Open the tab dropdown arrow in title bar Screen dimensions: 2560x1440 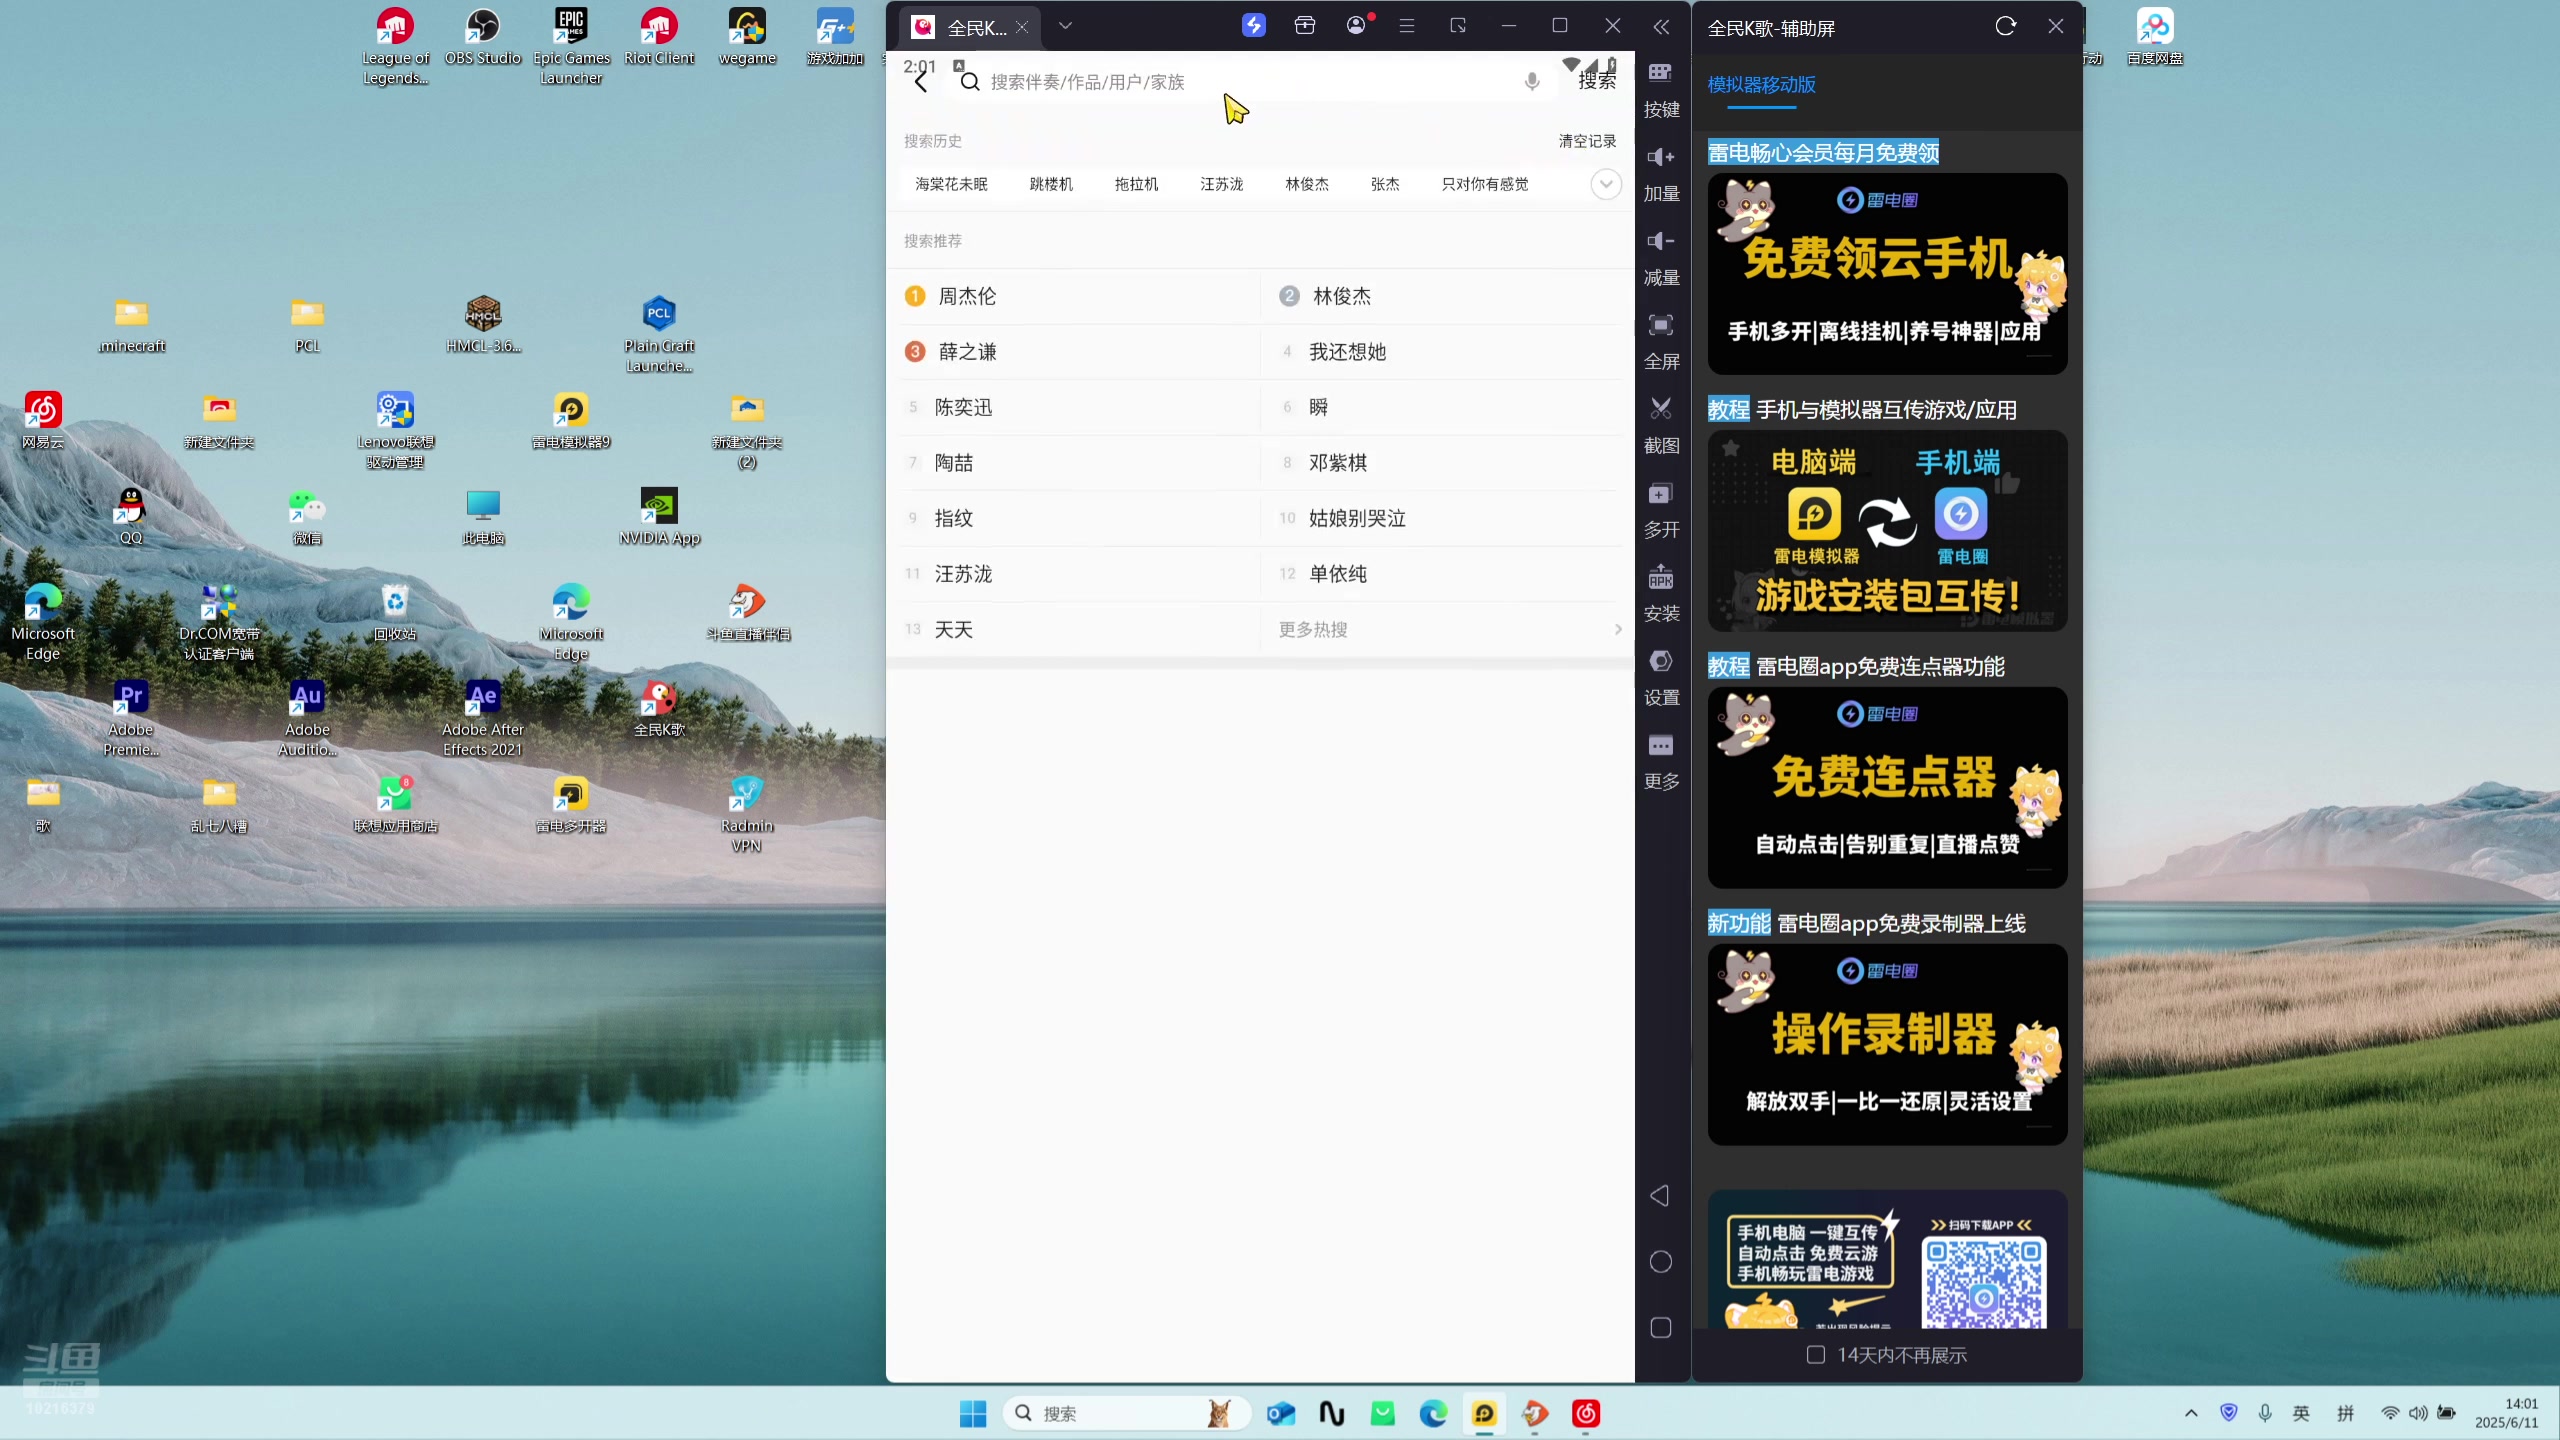[1065, 26]
